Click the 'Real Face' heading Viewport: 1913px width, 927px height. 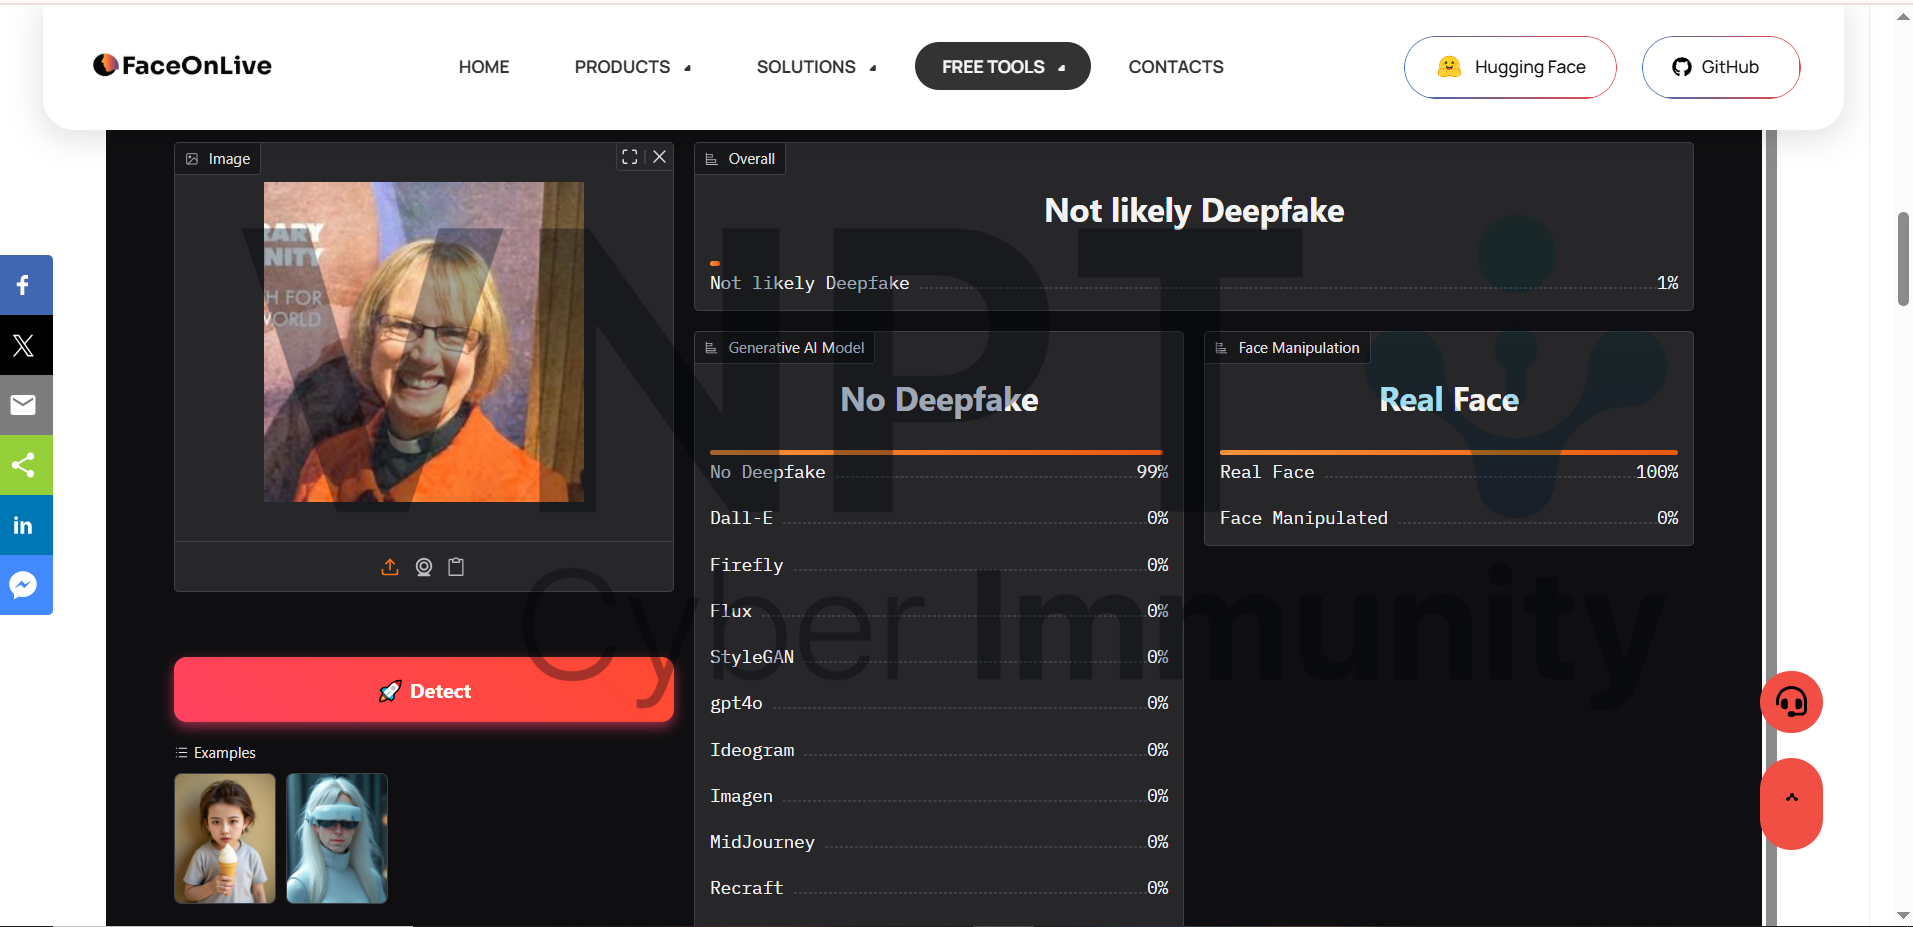(1449, 400)
